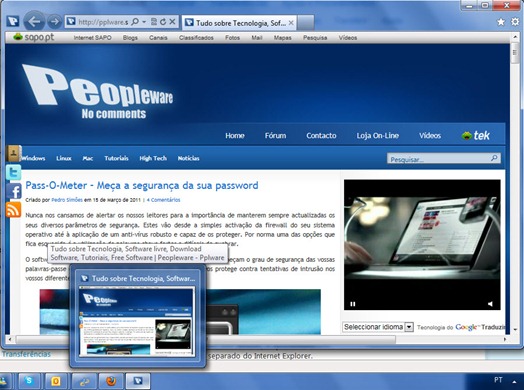
Task: Click the laptop video player area
Action: [422, 244]
